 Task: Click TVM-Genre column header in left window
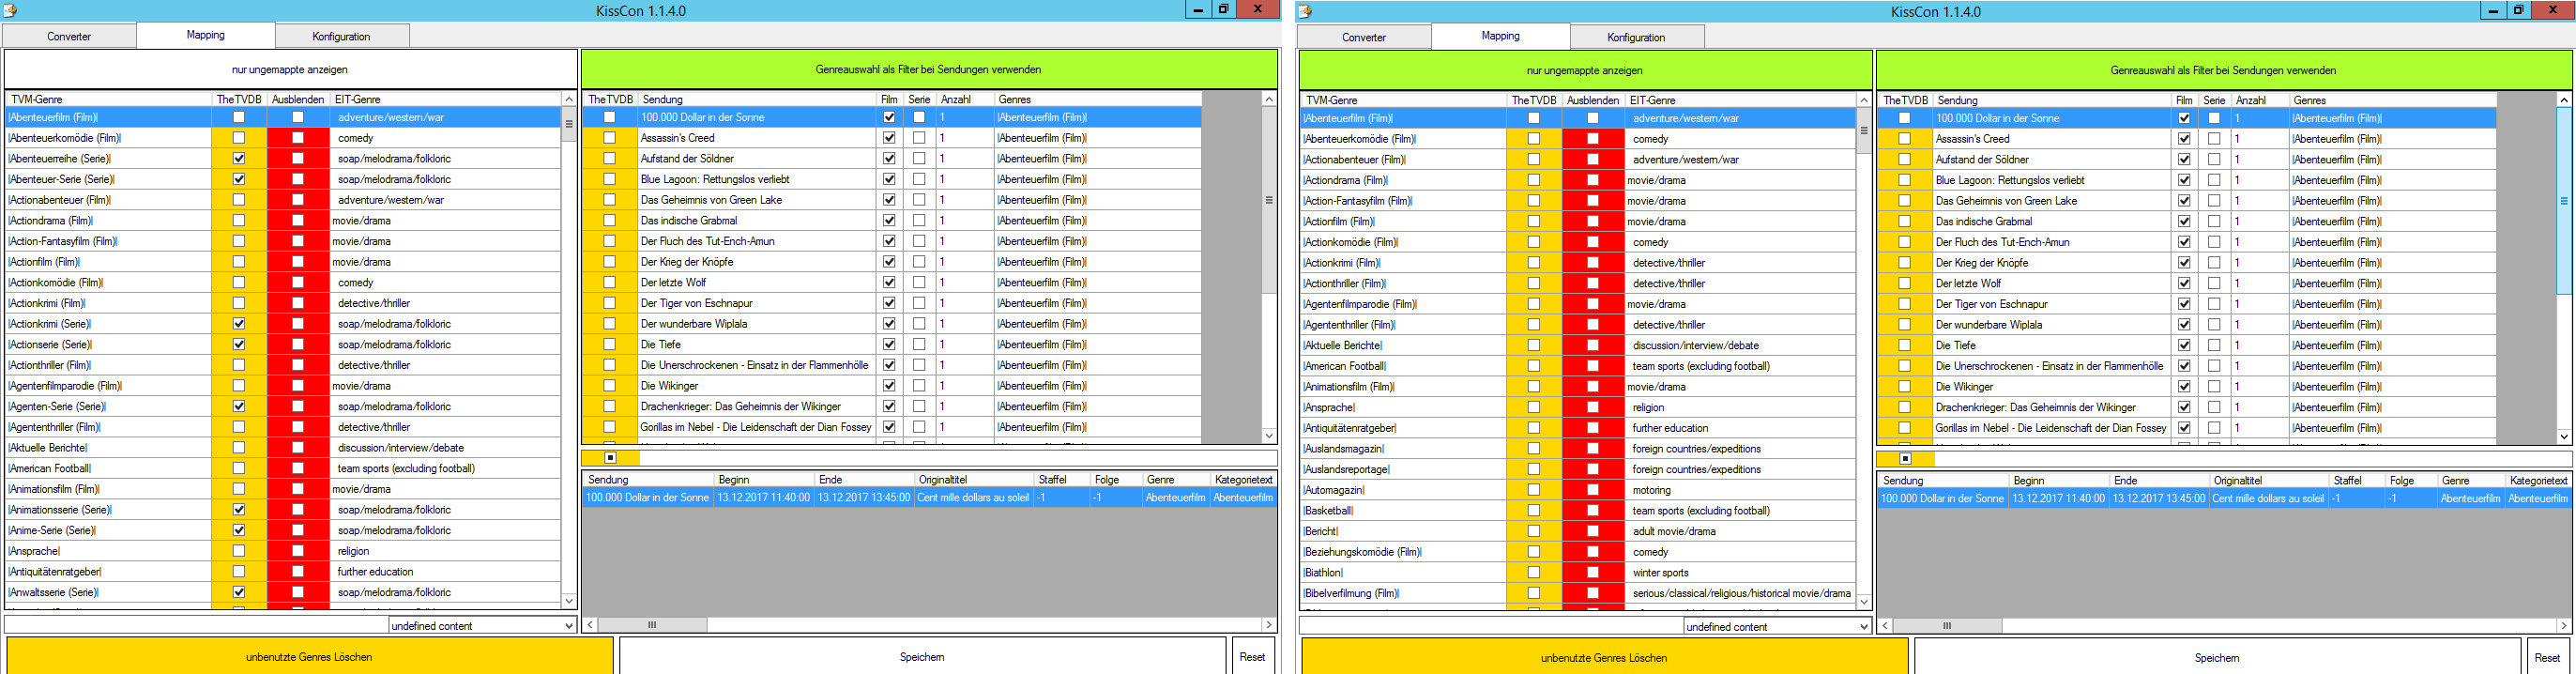pyautogui.click(x=109, y=99)
